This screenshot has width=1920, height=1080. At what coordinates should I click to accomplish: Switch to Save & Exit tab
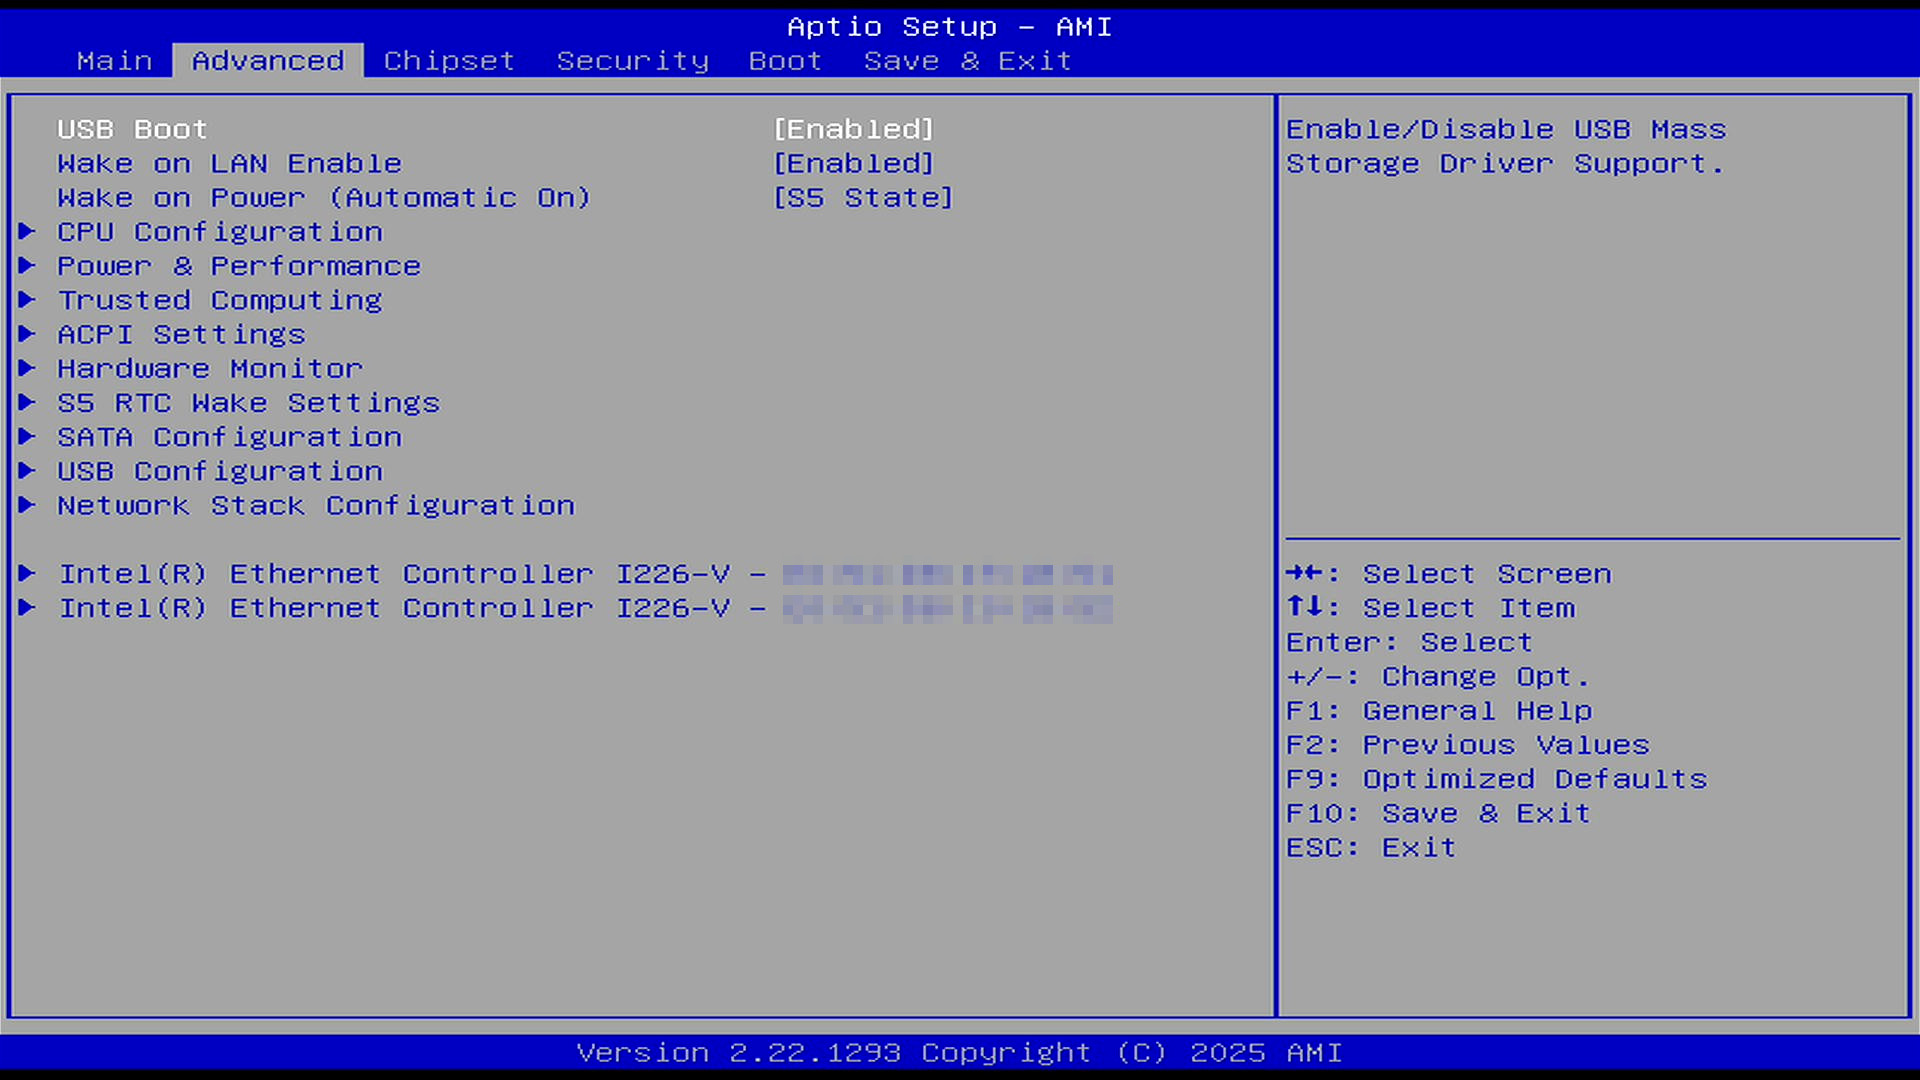[967, 61]
